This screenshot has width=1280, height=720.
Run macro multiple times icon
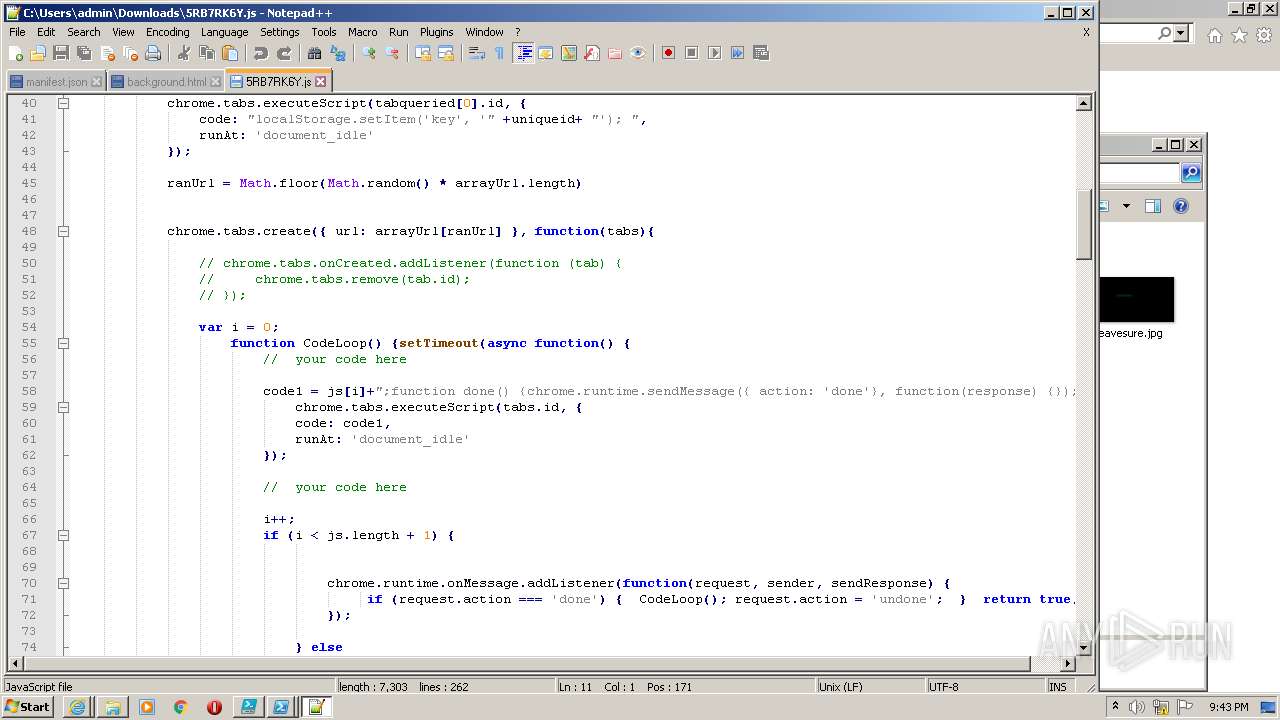(737, 53)
